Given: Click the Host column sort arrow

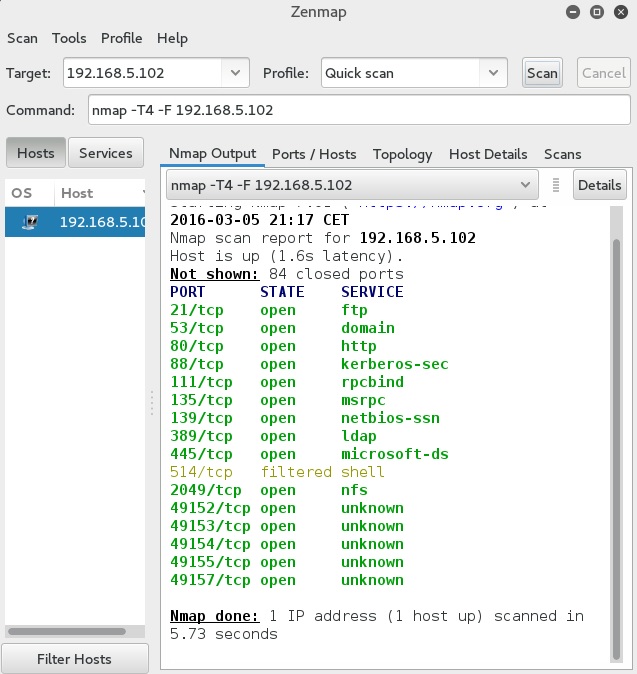Looking at the screenshot, I should click(x=144, y=193).
